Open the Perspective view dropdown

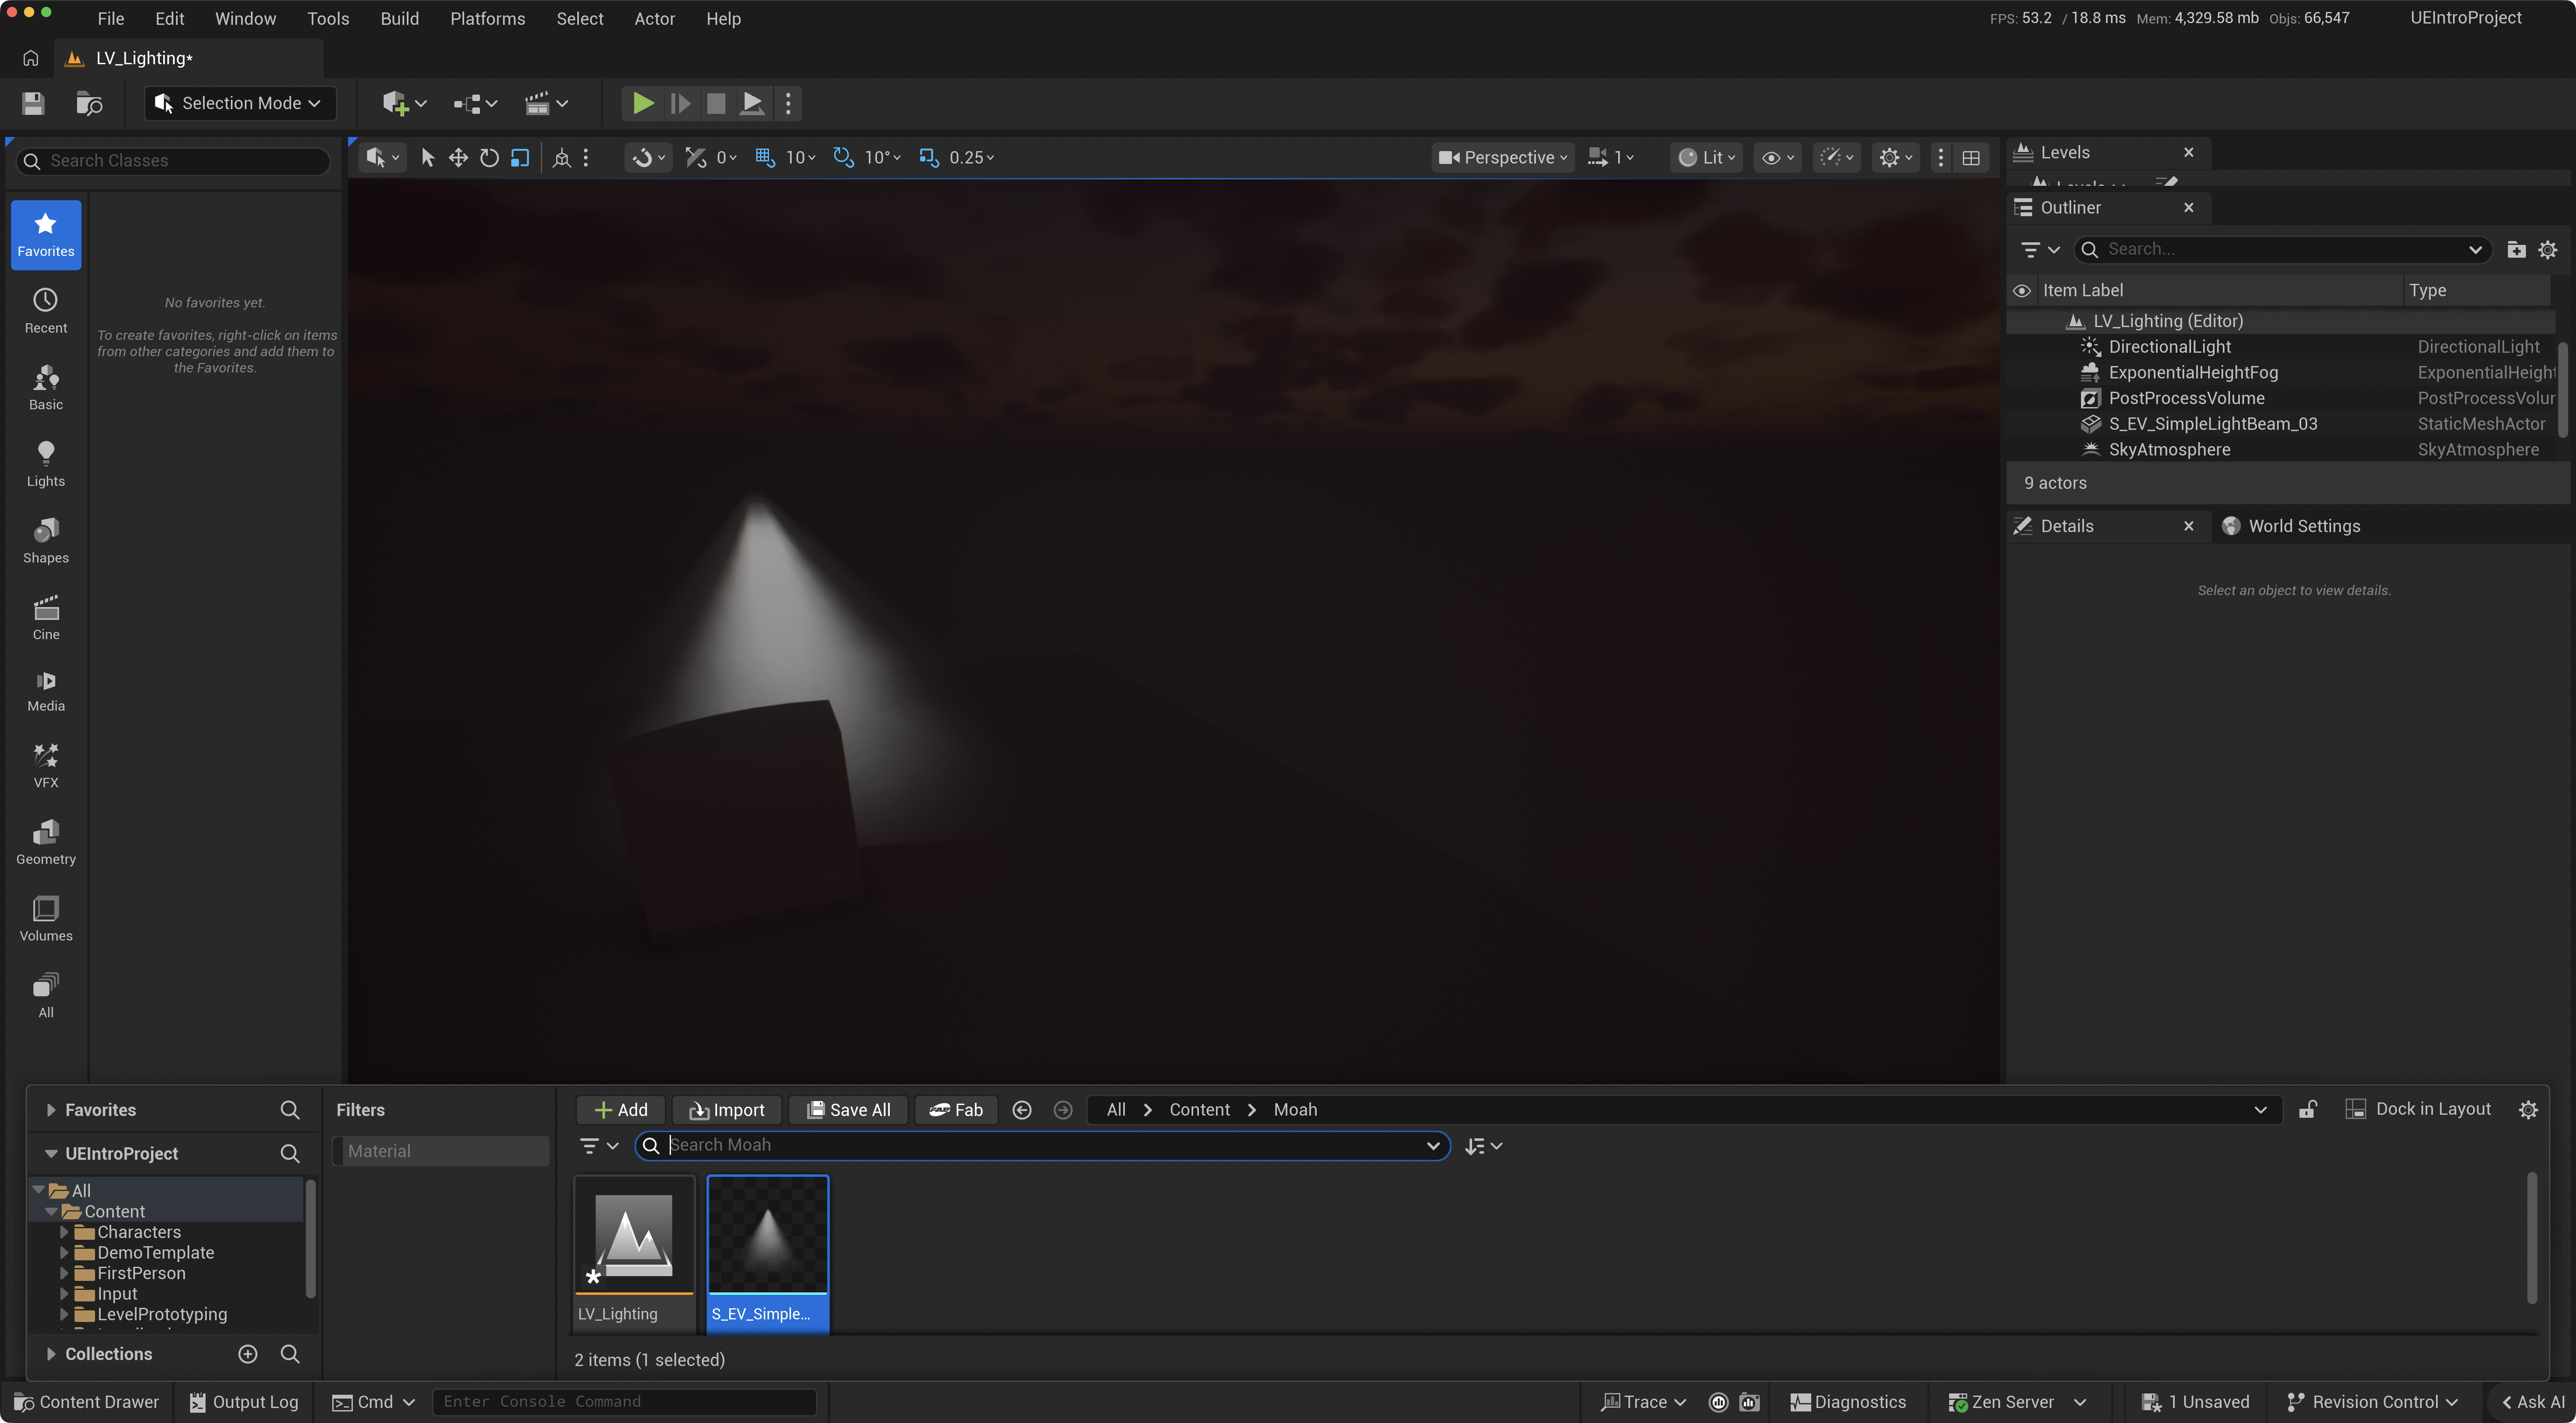point(1502,158)
